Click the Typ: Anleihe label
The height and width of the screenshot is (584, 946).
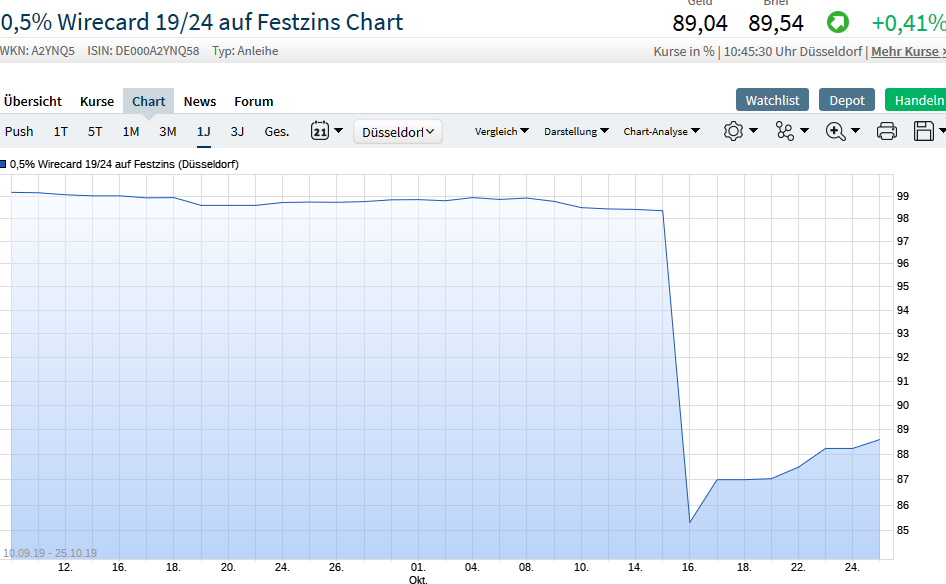pyautogui.click(x=245, y=51)
